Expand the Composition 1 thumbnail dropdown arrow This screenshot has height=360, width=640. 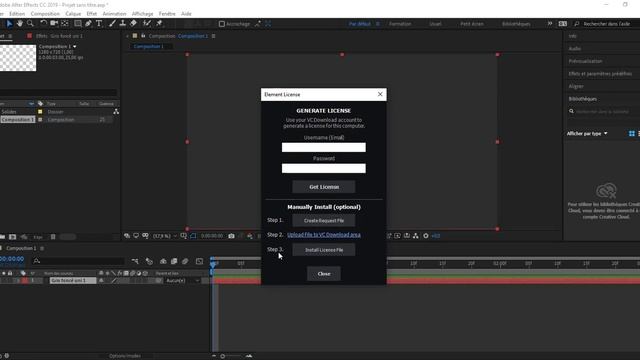(74, 47)
